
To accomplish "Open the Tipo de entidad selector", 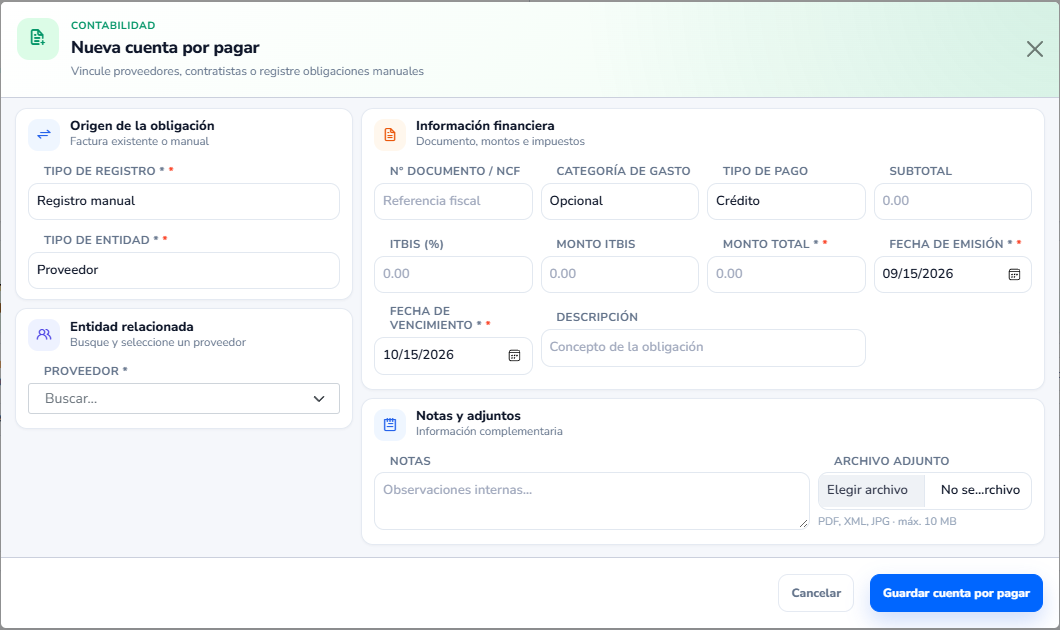I will 184,270.
